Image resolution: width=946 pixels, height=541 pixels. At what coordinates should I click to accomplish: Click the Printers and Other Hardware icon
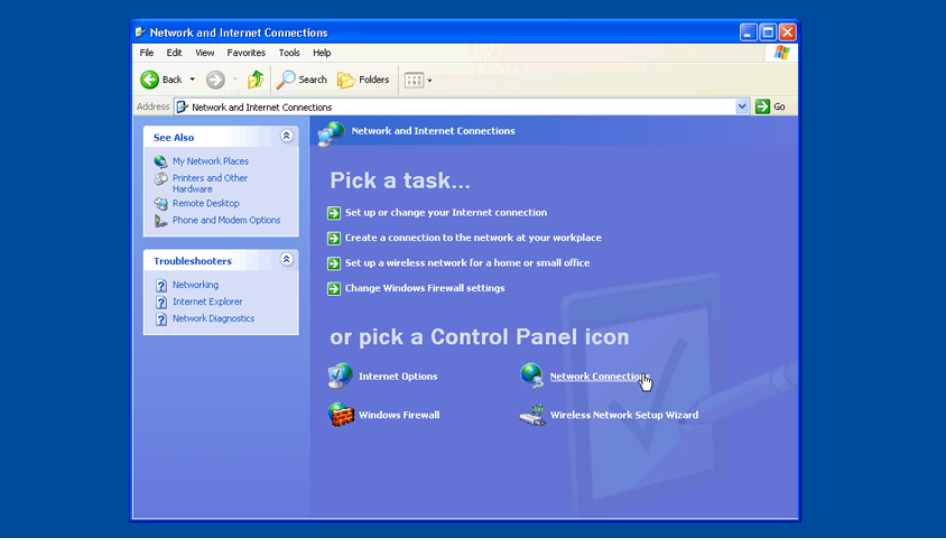coord(160,179)
